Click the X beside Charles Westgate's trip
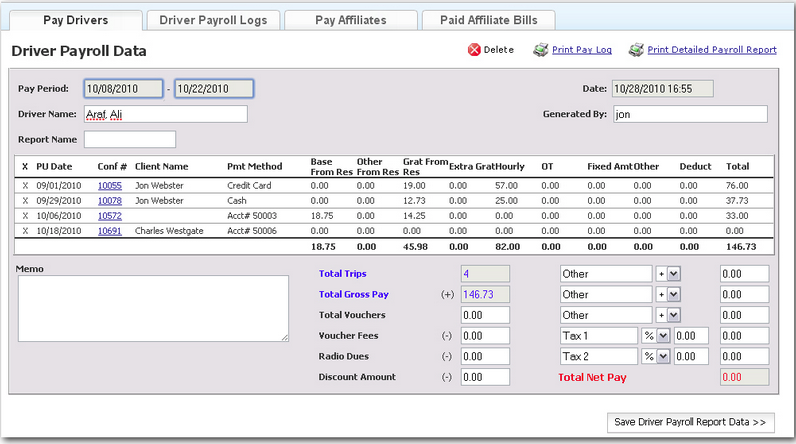 25,230
